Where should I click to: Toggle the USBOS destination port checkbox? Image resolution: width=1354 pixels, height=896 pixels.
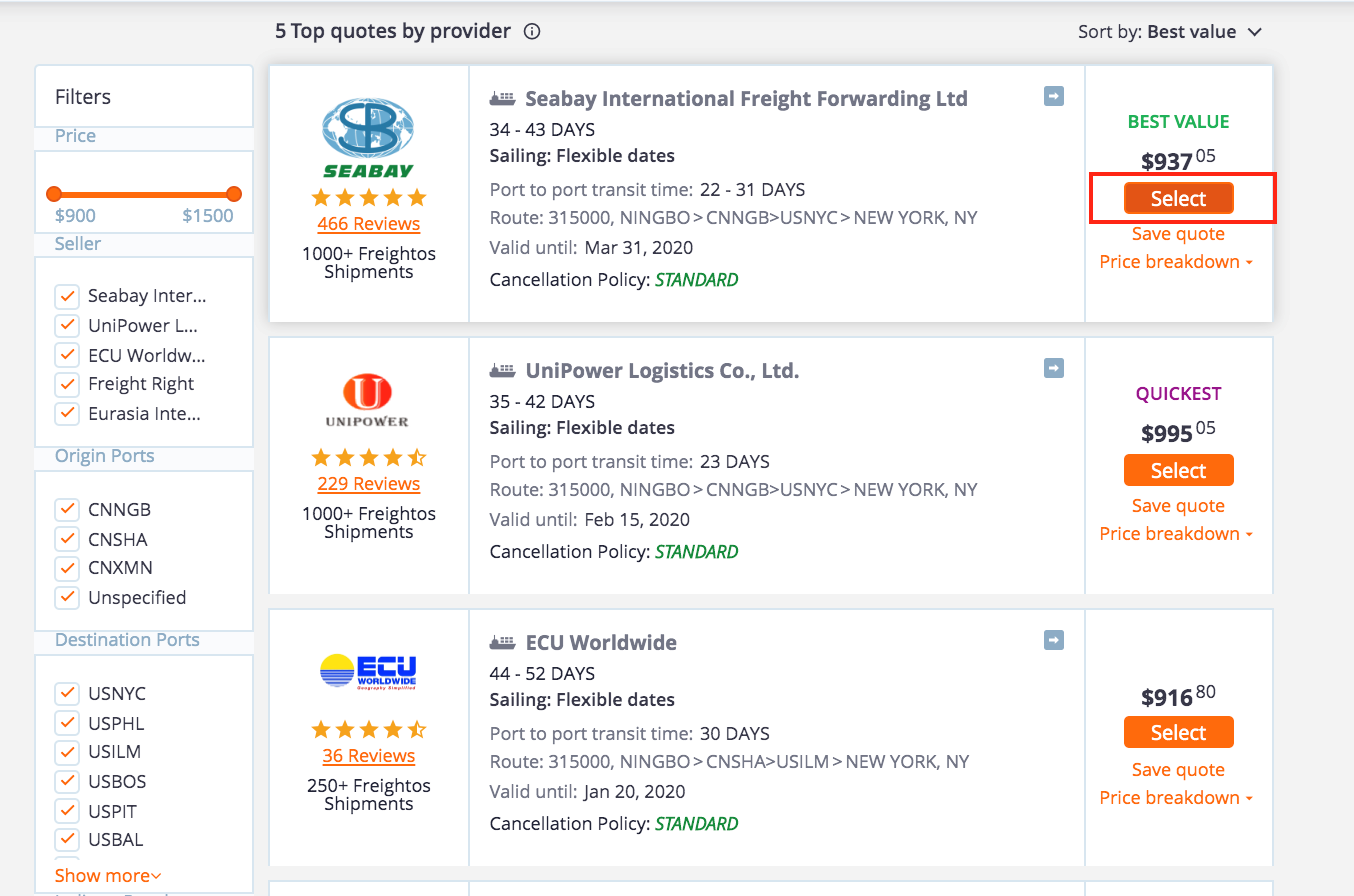pyautogui.click(x=67, y=781)
